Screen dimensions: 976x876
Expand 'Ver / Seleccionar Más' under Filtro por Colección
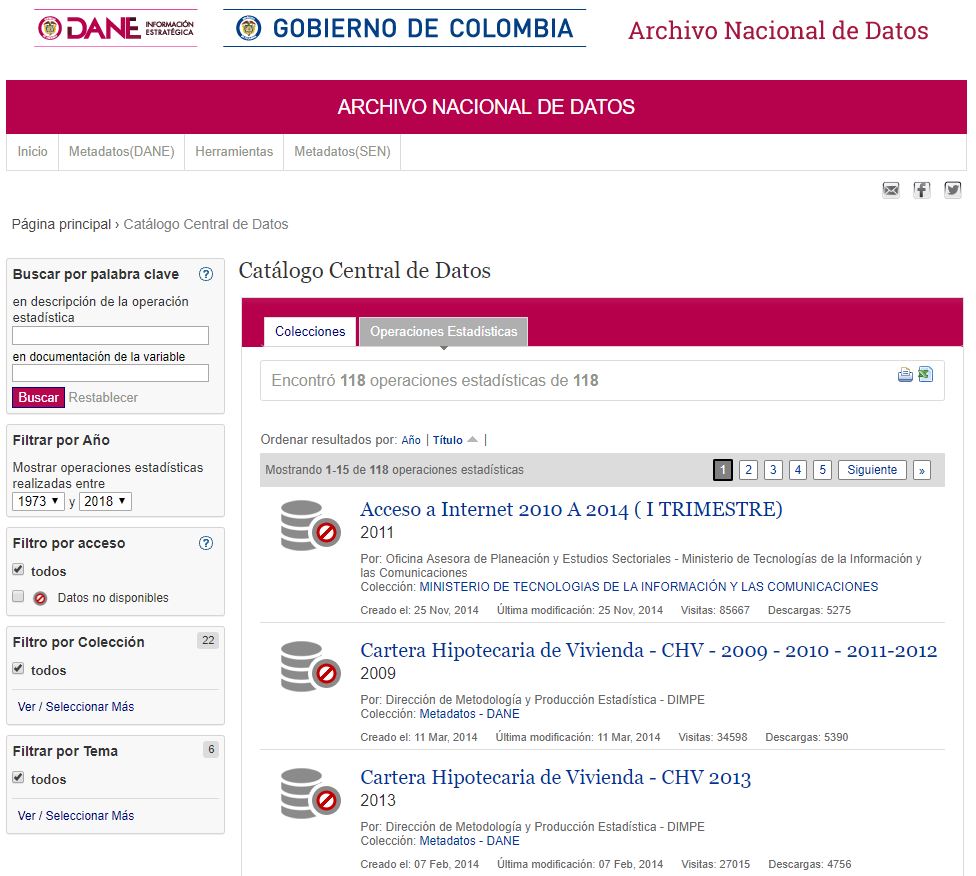(76, 706)
